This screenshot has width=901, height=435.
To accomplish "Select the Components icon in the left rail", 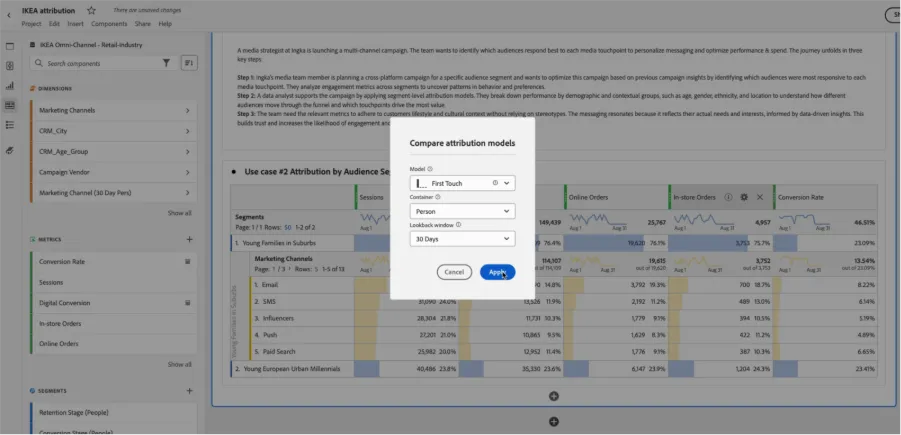I will click(x=10, y=105).
